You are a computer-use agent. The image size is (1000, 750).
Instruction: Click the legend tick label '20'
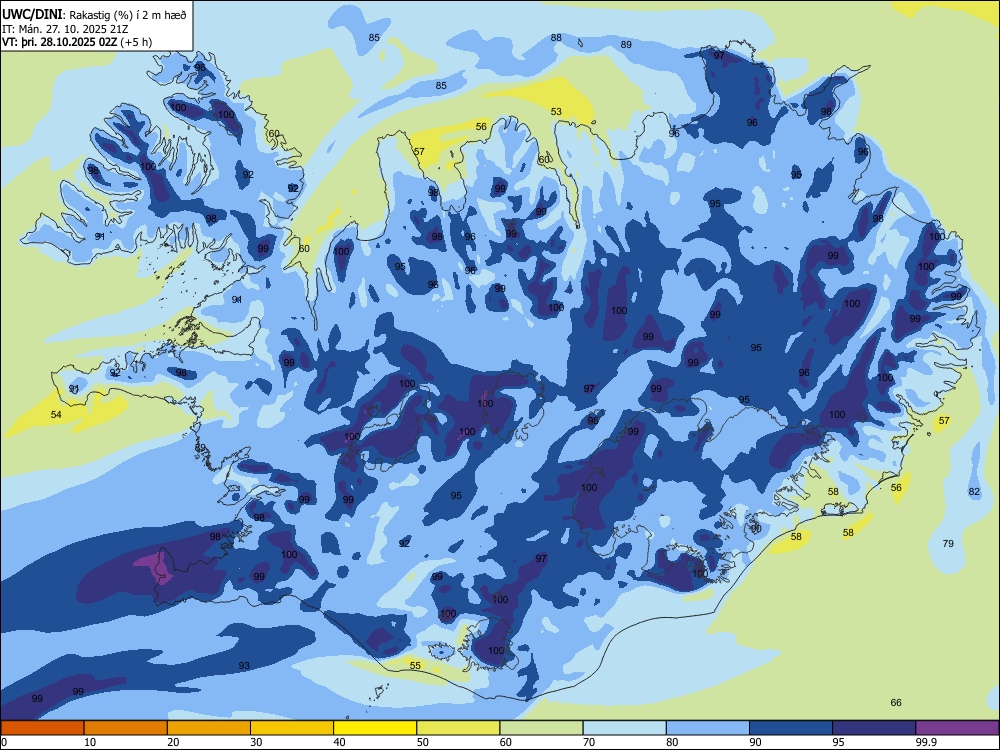tap(173, 742)
